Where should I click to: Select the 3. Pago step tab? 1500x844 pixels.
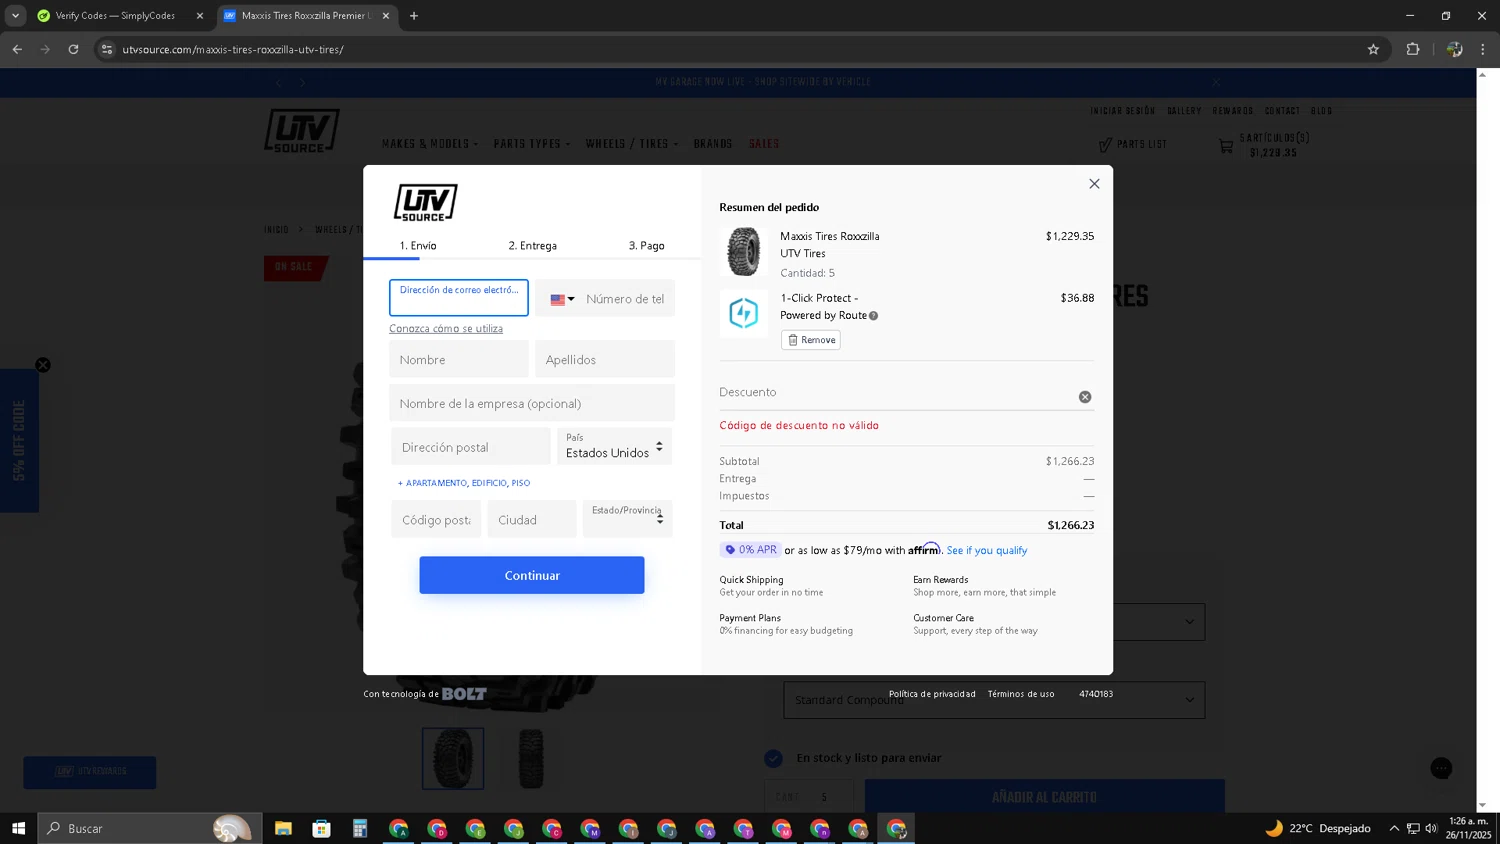646,245
